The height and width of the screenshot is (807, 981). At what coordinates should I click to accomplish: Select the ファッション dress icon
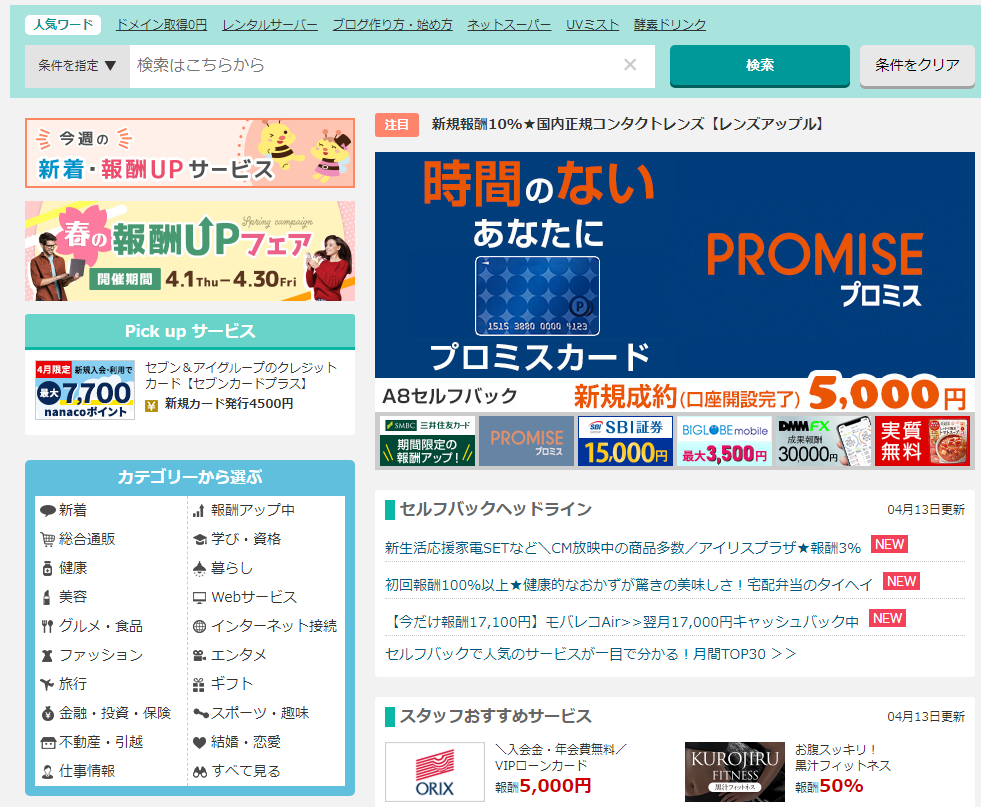point(47,656)
